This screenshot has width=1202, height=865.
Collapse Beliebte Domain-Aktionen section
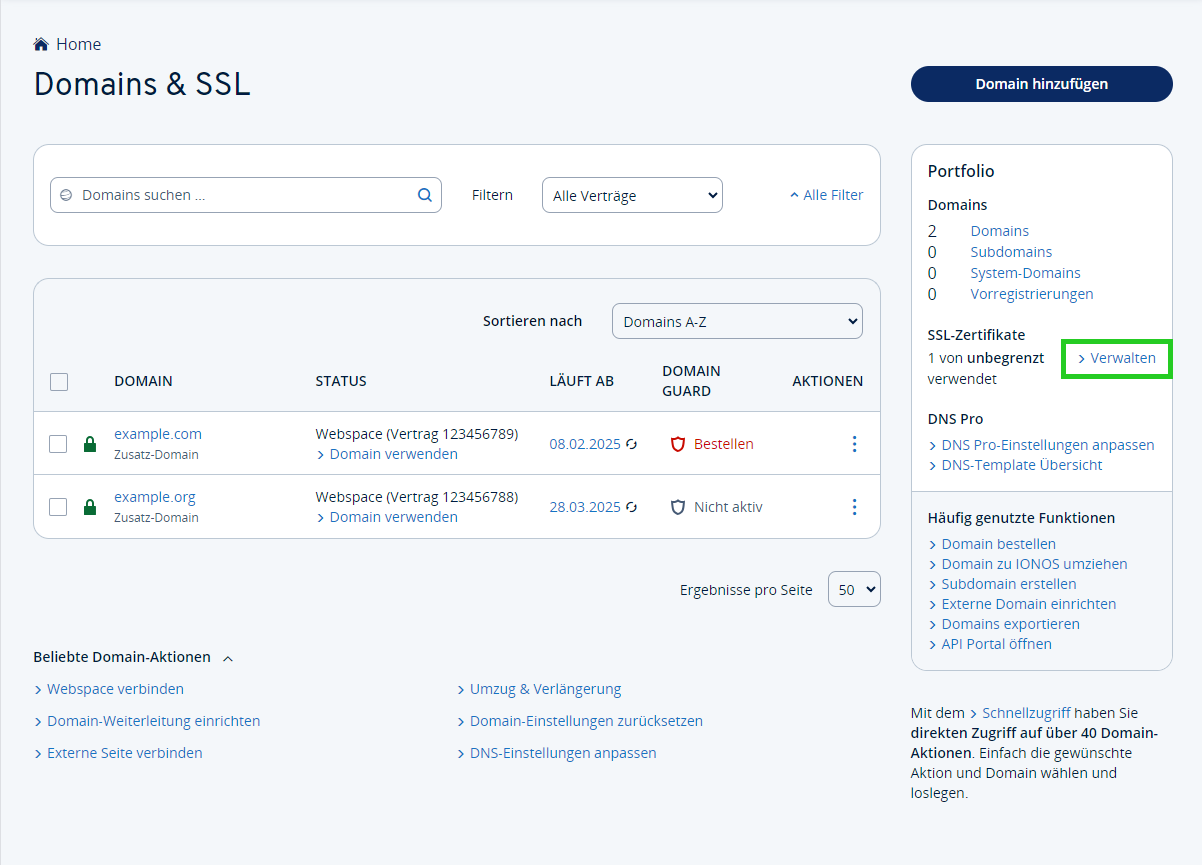pyautogui.click(x=133, y=657)
